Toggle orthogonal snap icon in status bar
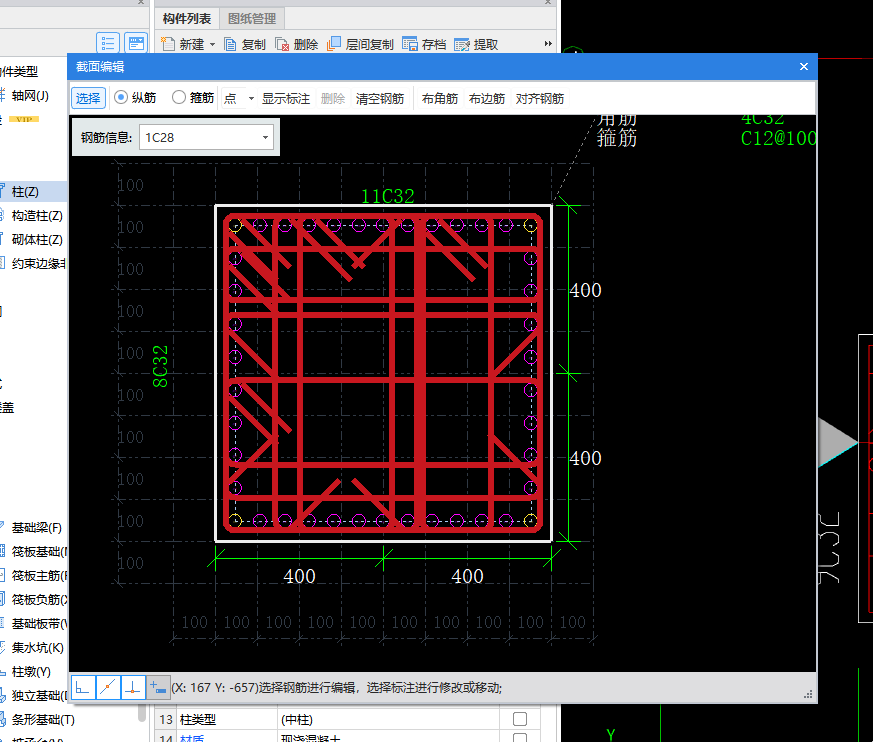Image resolution: width=873 pixels, height=742 pixels. pos(83,687)
